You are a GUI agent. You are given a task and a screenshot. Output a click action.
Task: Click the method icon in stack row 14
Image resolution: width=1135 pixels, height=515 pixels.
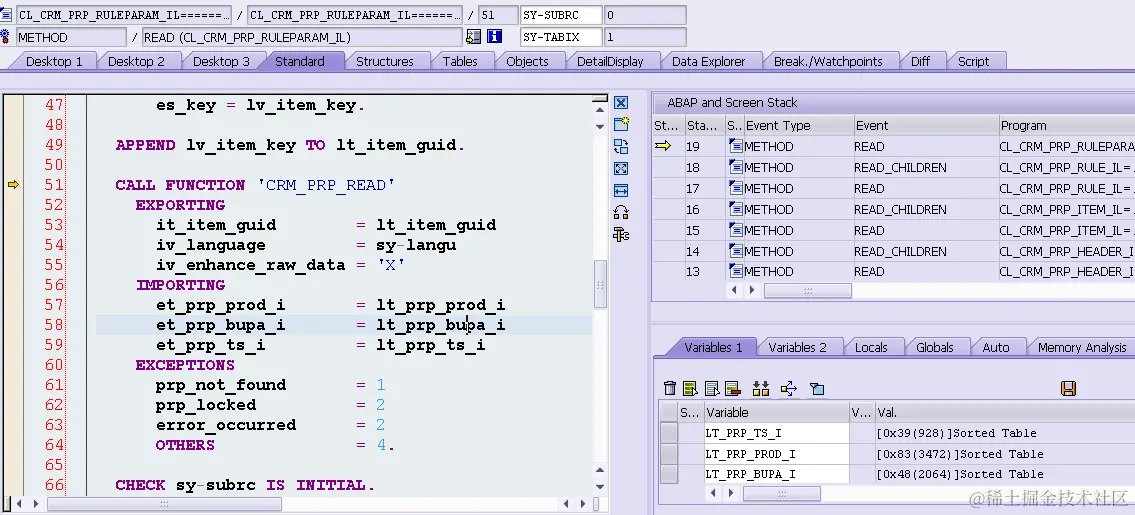point(736,251)
